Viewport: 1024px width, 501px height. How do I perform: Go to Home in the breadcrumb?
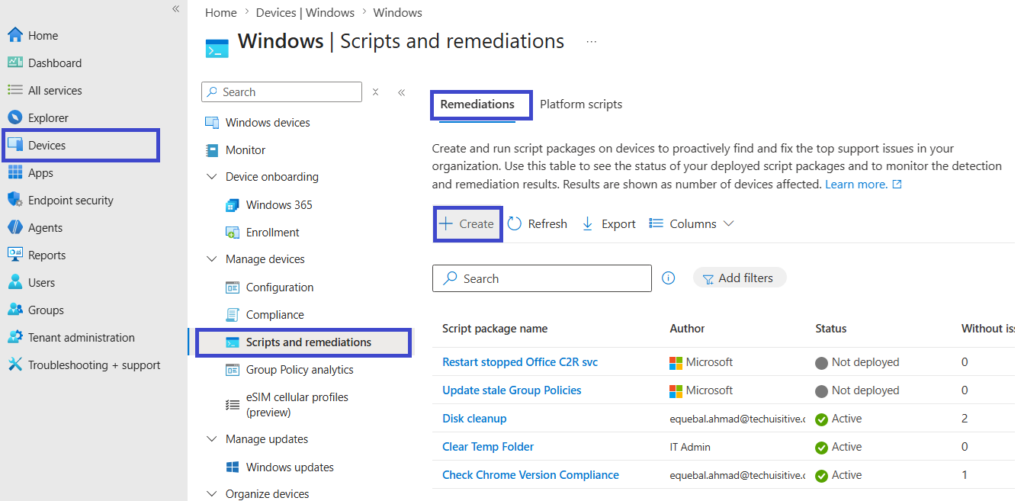pos(221,12)
